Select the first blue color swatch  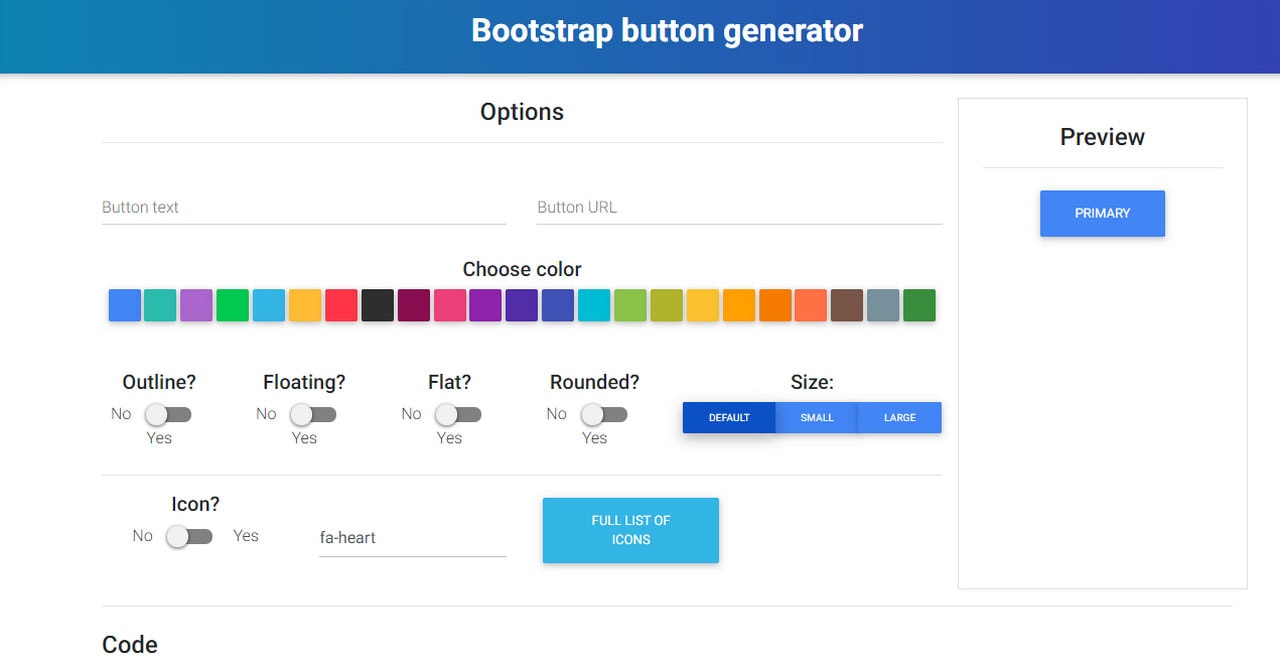pos(124,305)
